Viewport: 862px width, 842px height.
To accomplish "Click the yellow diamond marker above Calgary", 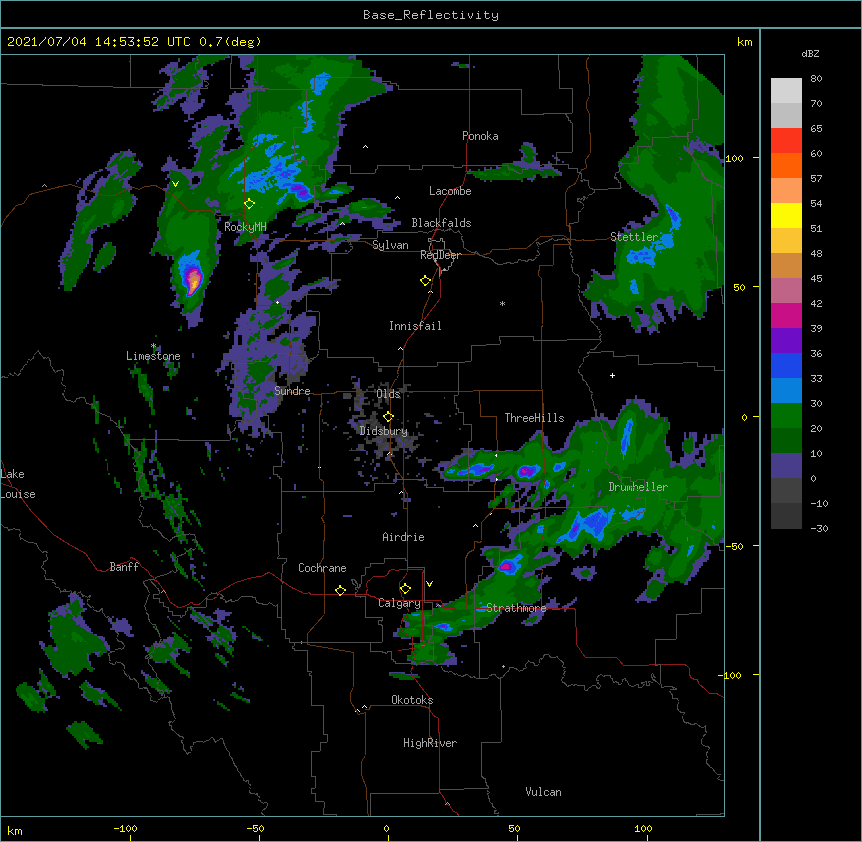I will pos(405,589).
